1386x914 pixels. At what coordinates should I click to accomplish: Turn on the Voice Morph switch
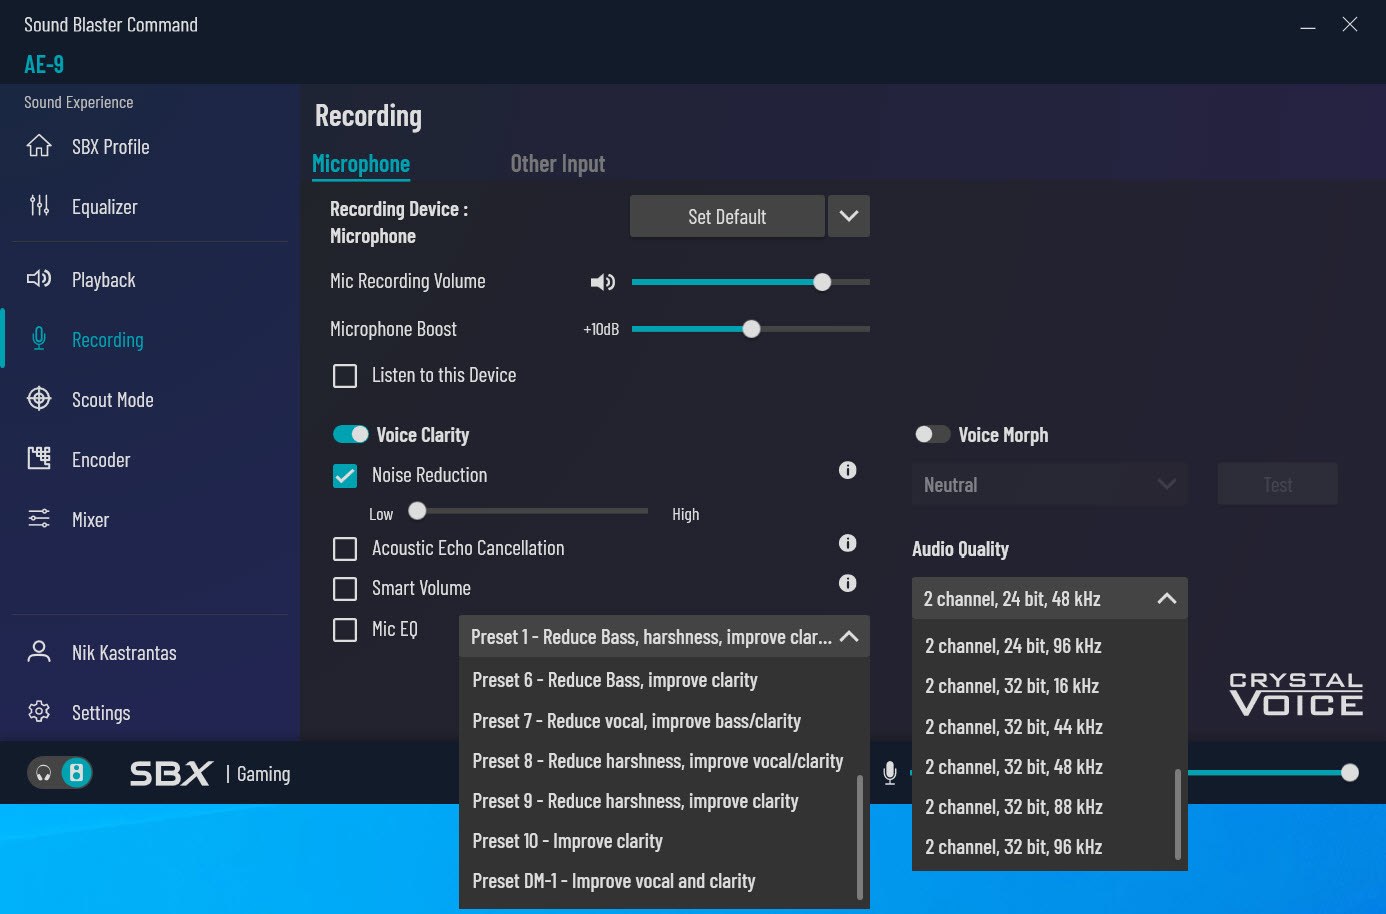[932, 434]
